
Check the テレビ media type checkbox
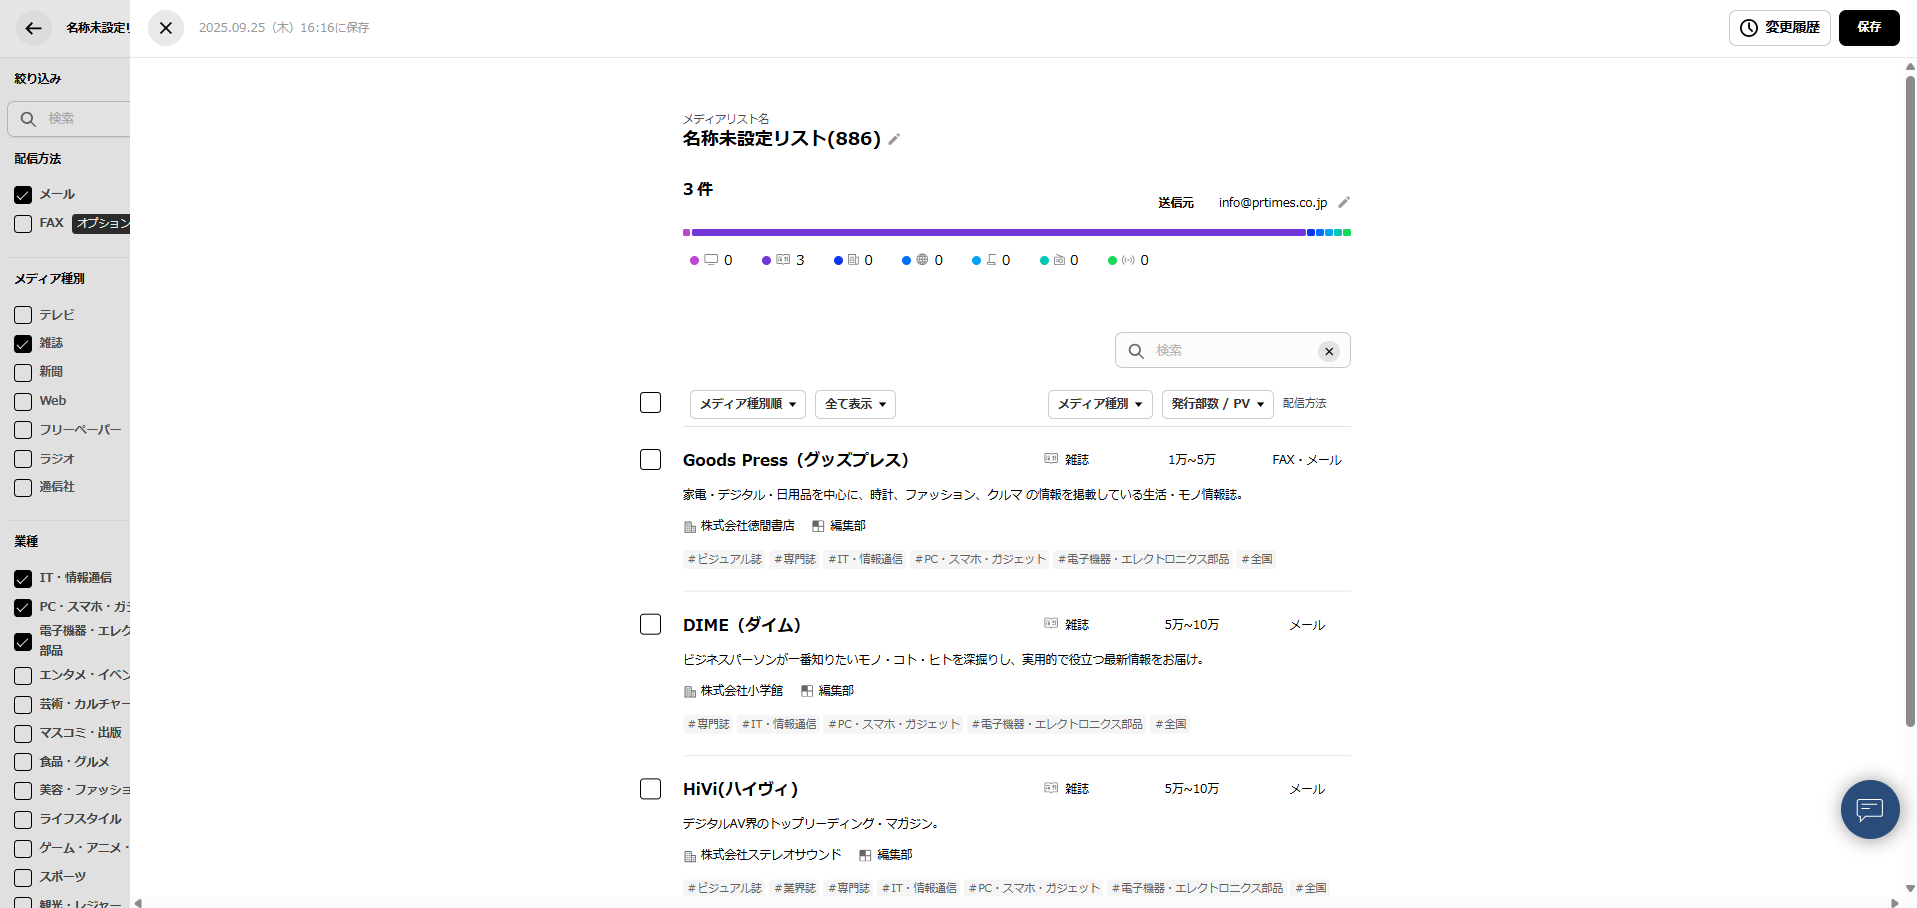click(22, 314)
